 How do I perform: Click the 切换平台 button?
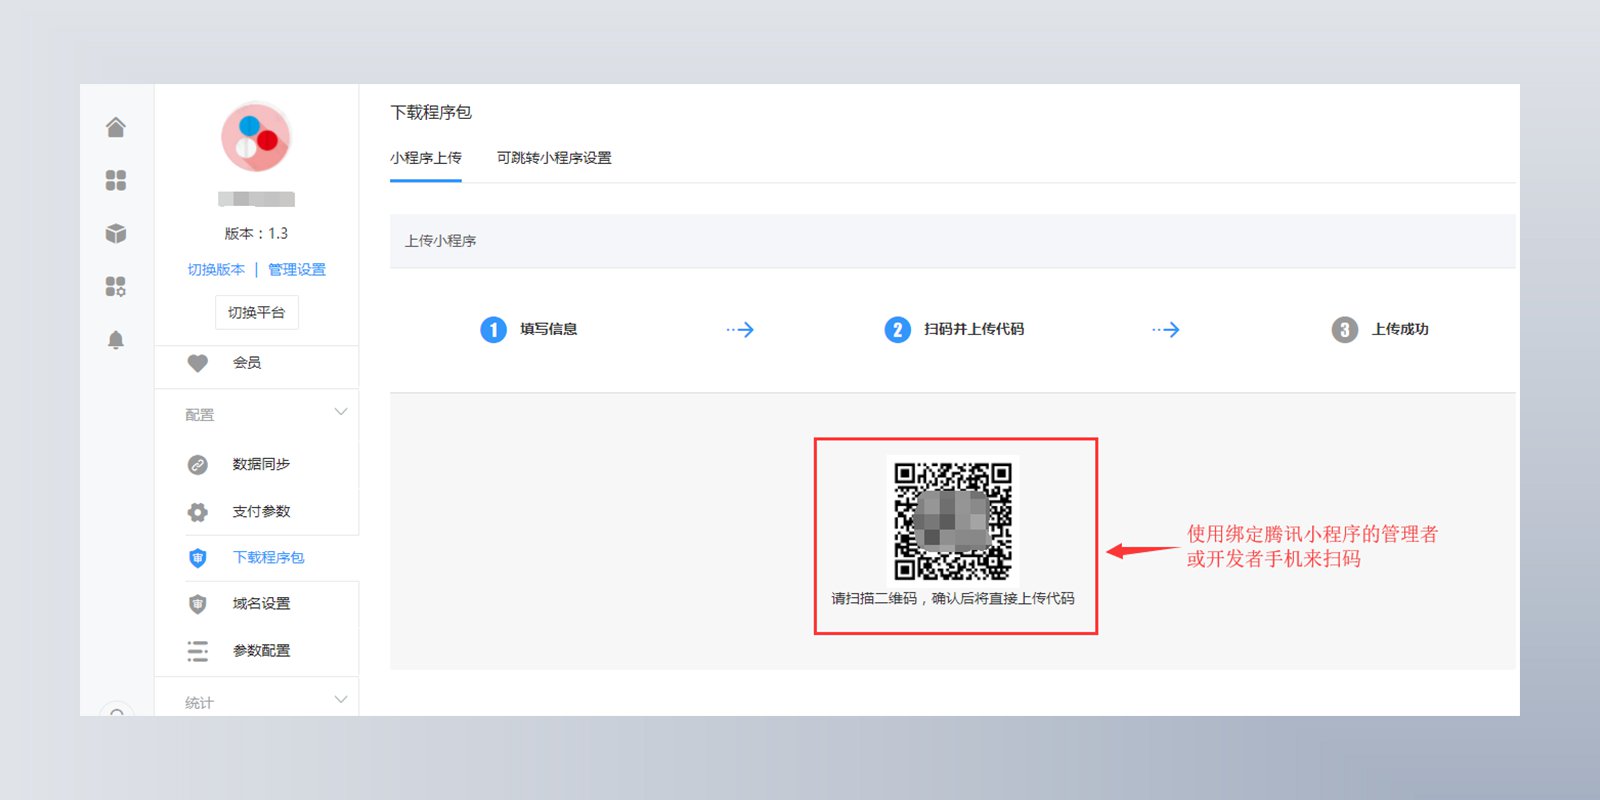[257, 313]
